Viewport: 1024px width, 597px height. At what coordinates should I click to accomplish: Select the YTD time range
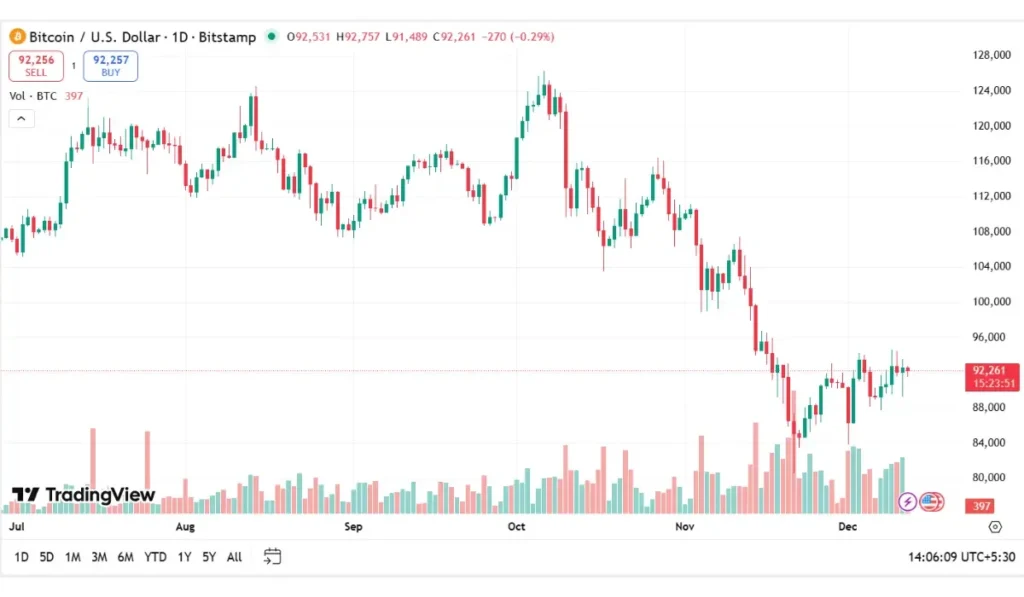(155, 557)
